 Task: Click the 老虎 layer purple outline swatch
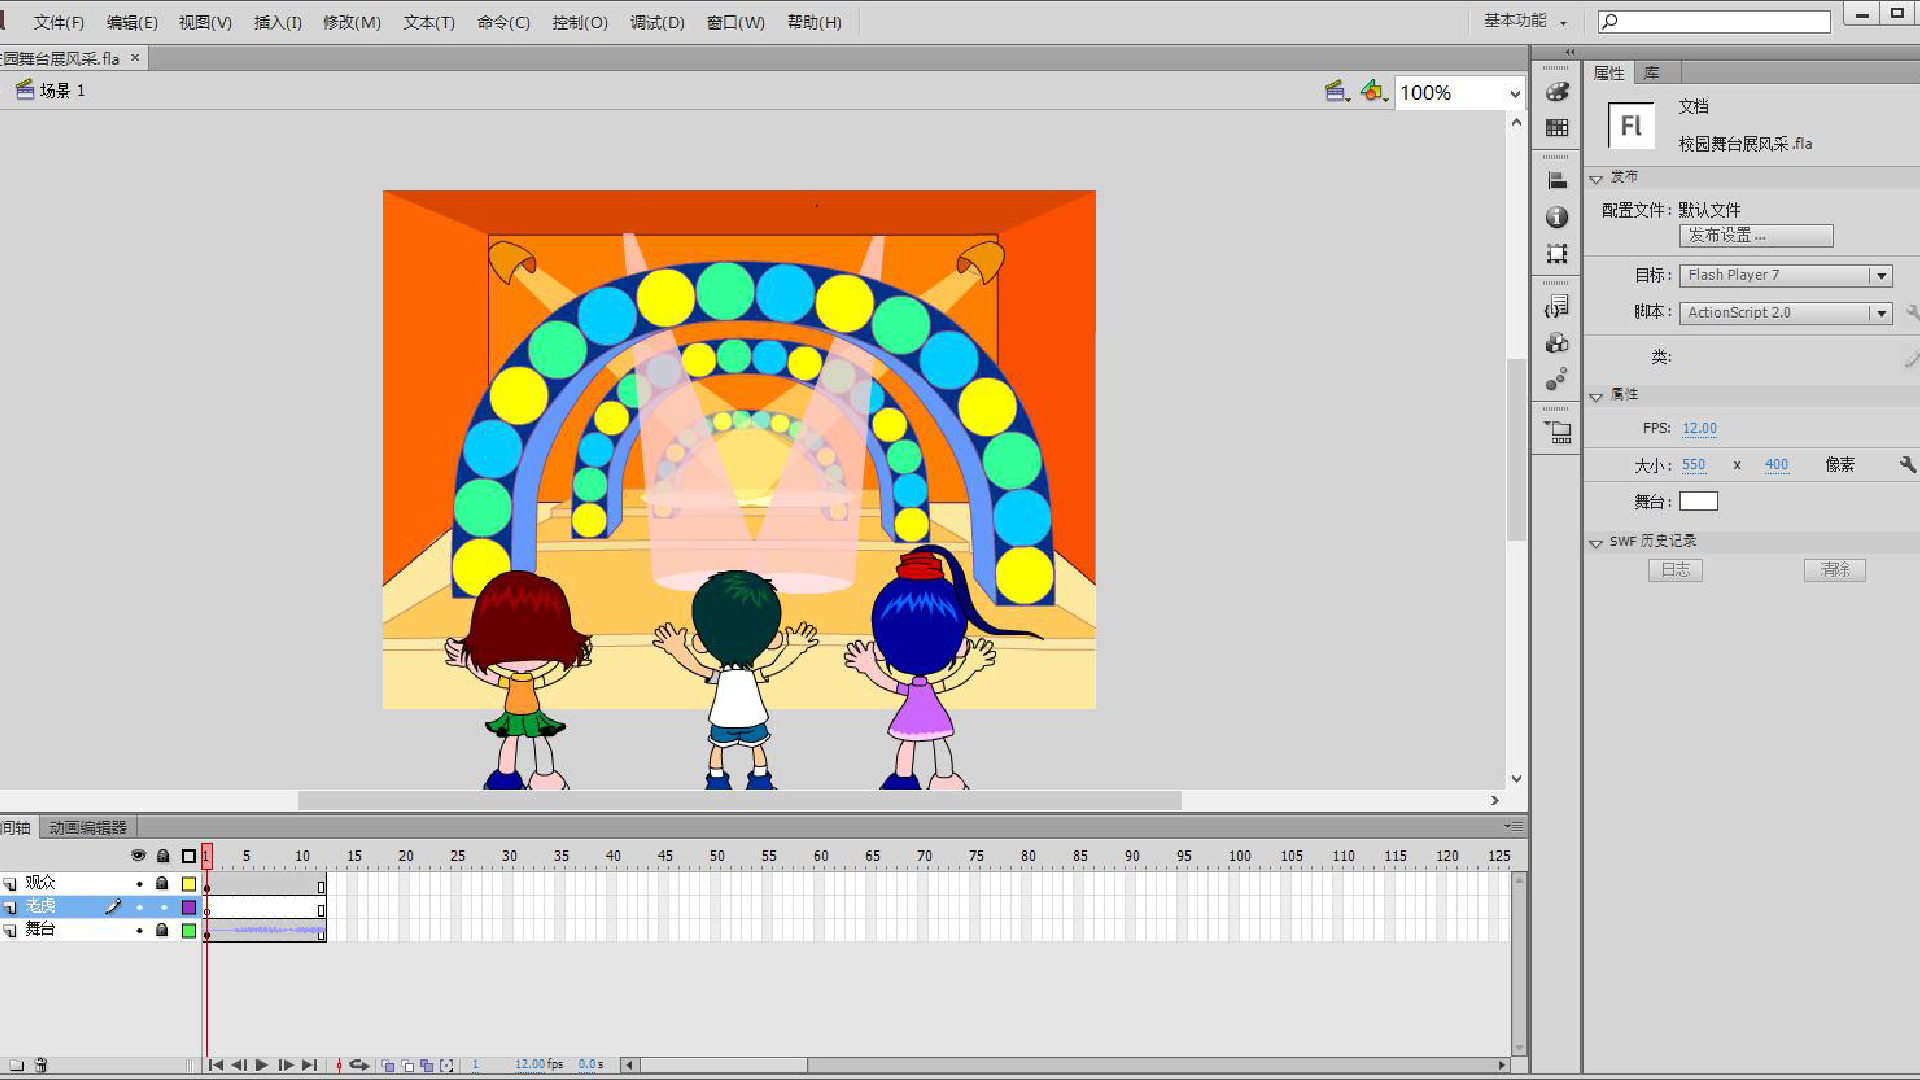189,907
